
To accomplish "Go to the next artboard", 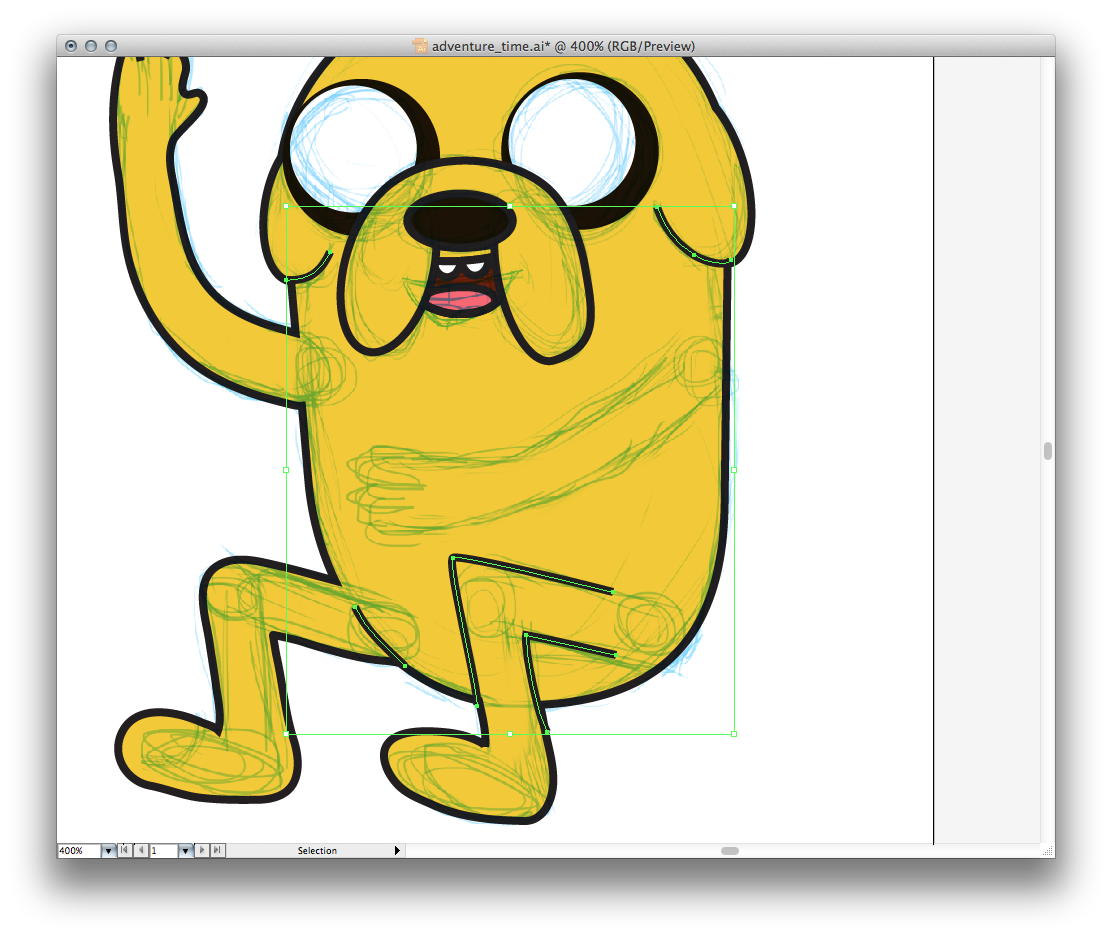I will (203, 851).
